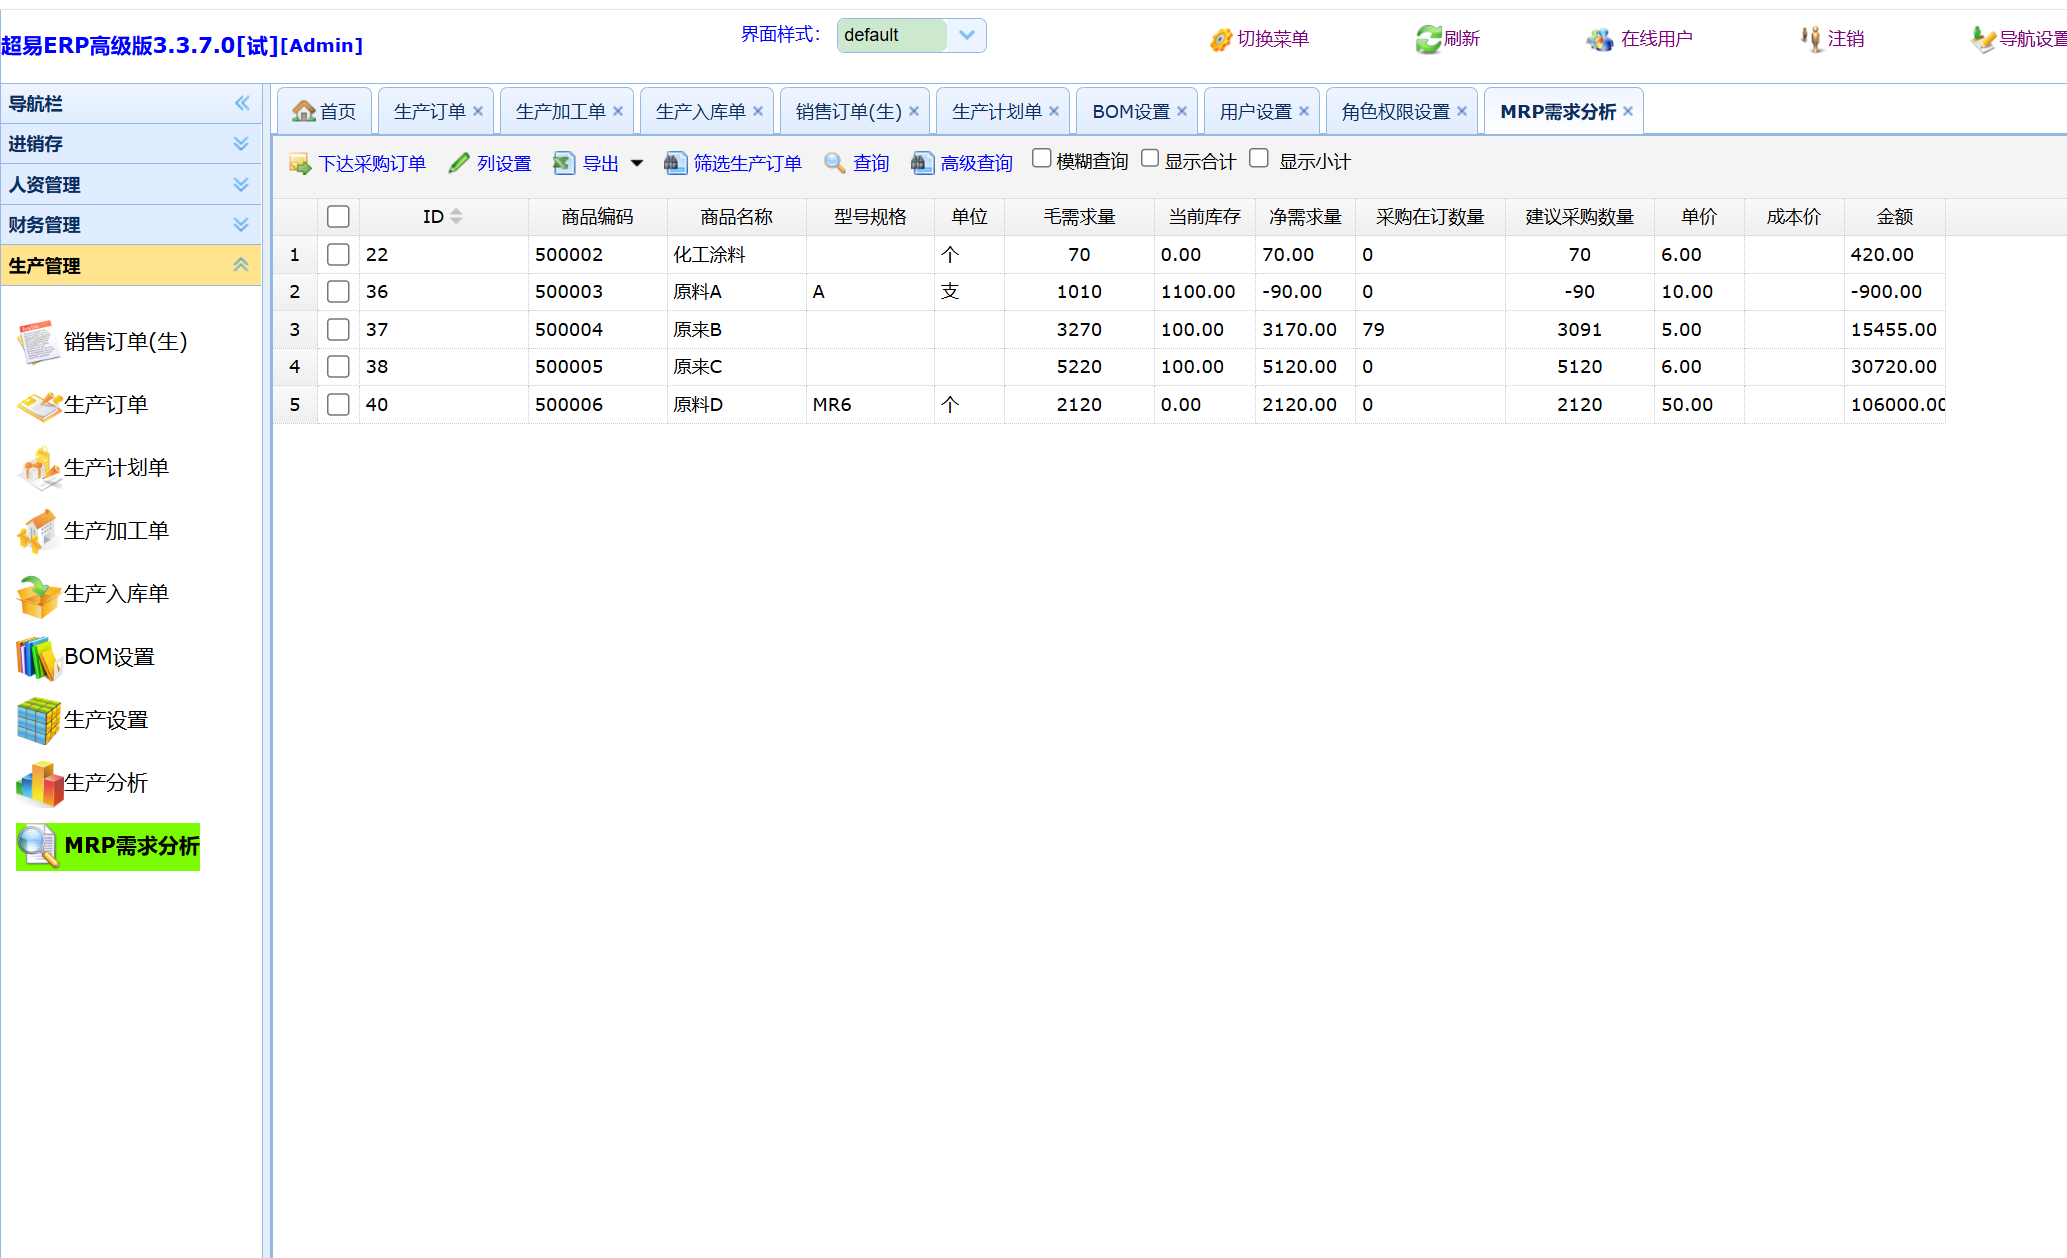
Task: Open 销售订单(生) document icon in sidebar
Action: pyautogui.click(x=38, y=342)
